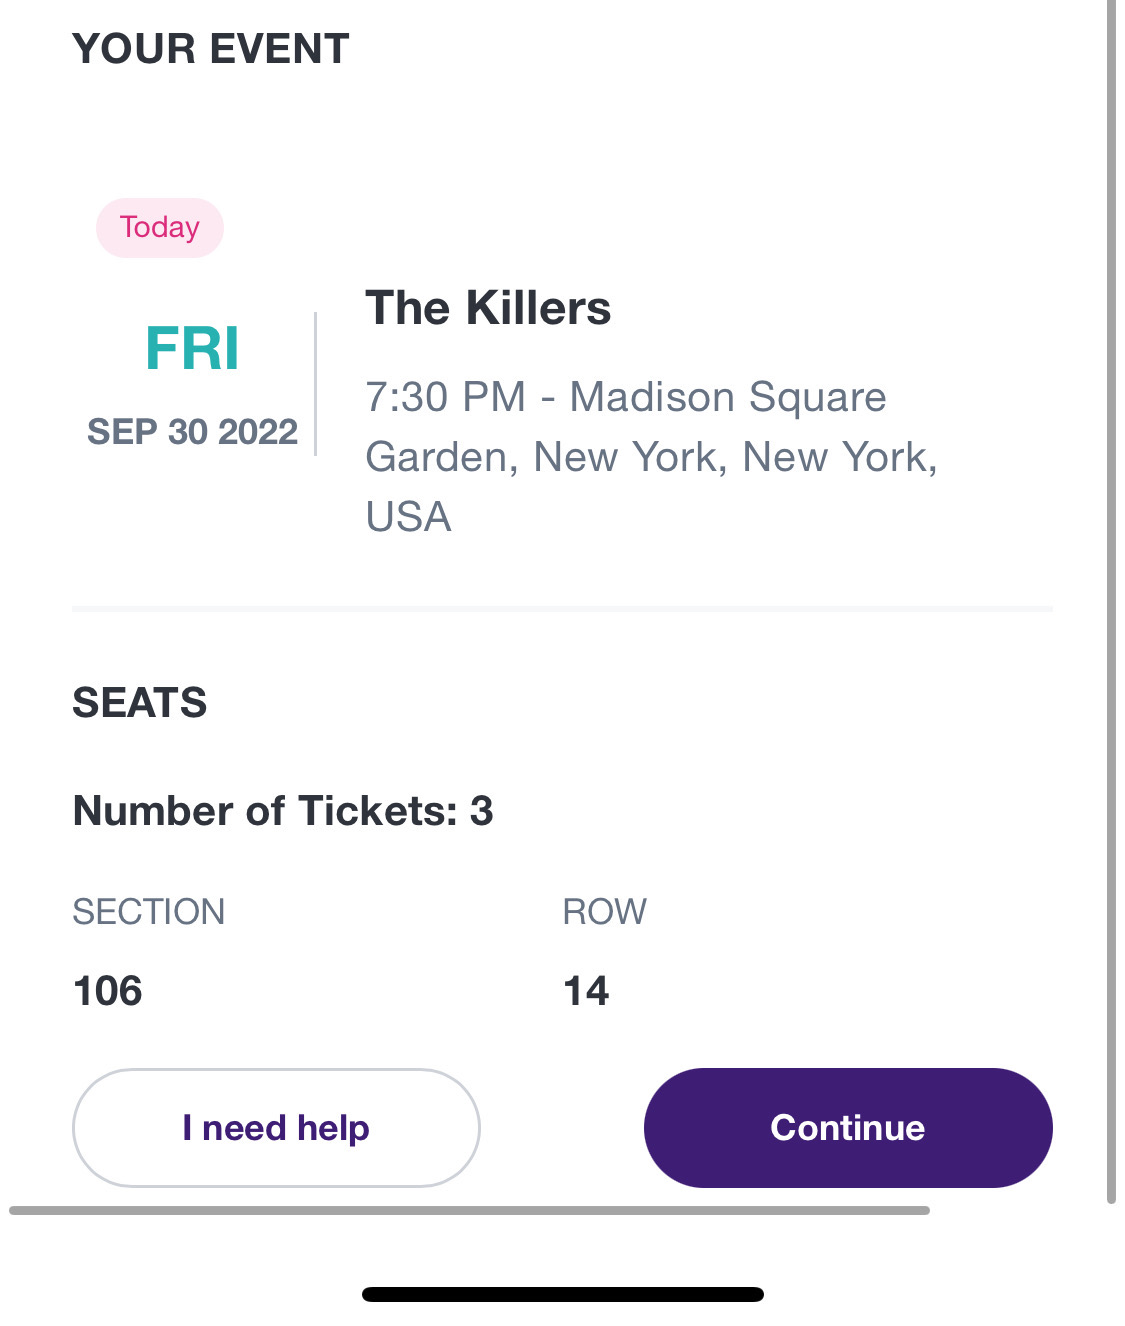Tap the vertical divider beside the date
The image size is (1125, 1326).
[316, 384]
